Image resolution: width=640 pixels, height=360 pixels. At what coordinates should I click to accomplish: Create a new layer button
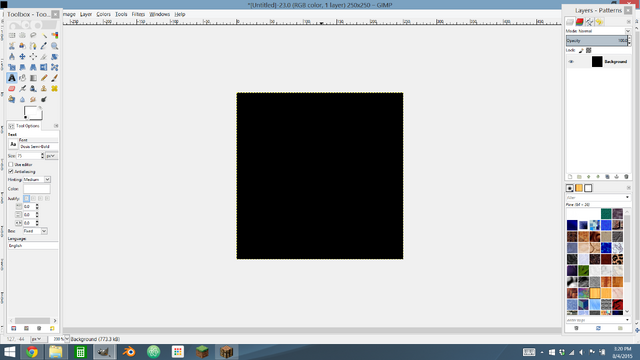(x=570, y=177)
